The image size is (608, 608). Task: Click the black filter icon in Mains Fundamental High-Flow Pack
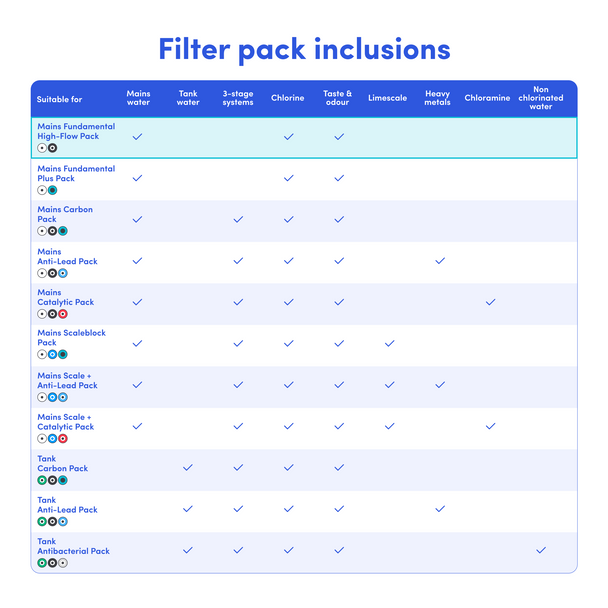click(x=52, y=148)
